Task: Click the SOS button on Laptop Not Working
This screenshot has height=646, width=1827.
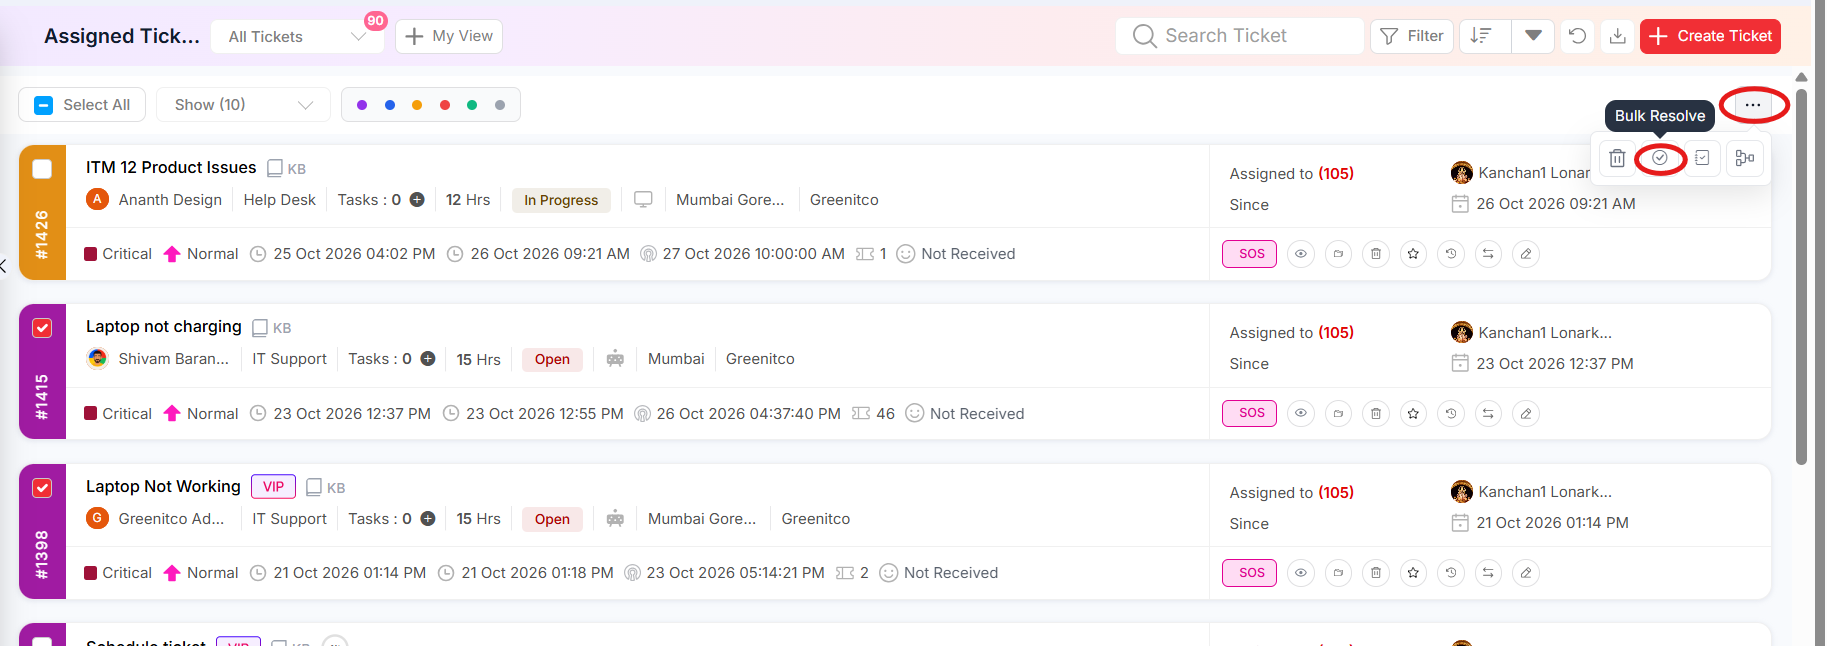Action: tap(1250, 573)
